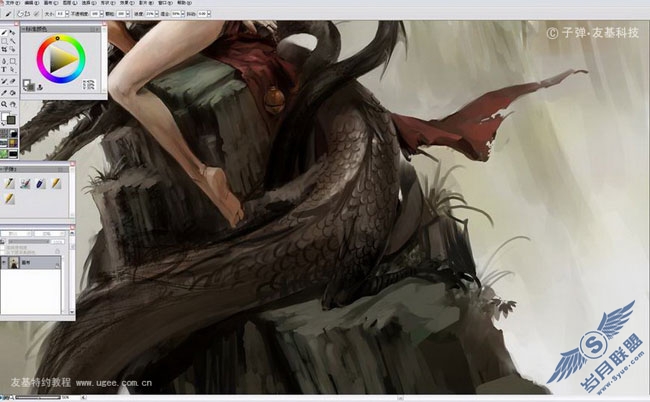Screen dimensions: 650x402
Task: Choose the first brush in the 子弹1 palette
Action: click(9, 183)
